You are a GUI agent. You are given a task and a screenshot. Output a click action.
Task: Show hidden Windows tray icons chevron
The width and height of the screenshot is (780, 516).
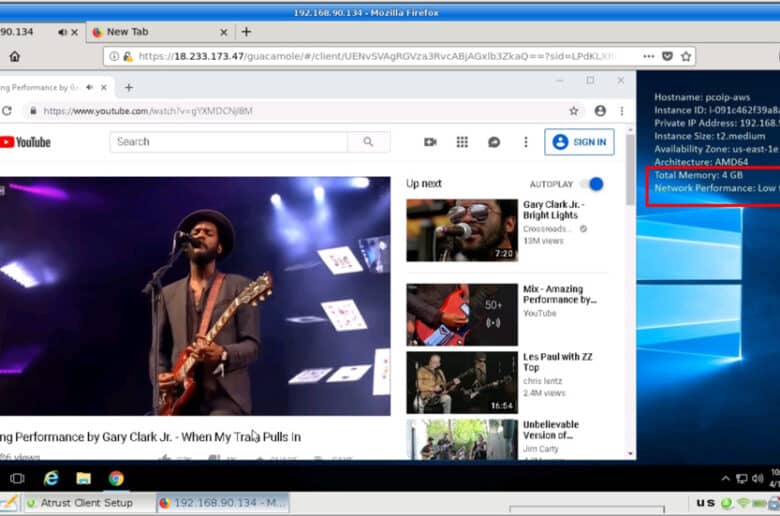tap(726, 479)
